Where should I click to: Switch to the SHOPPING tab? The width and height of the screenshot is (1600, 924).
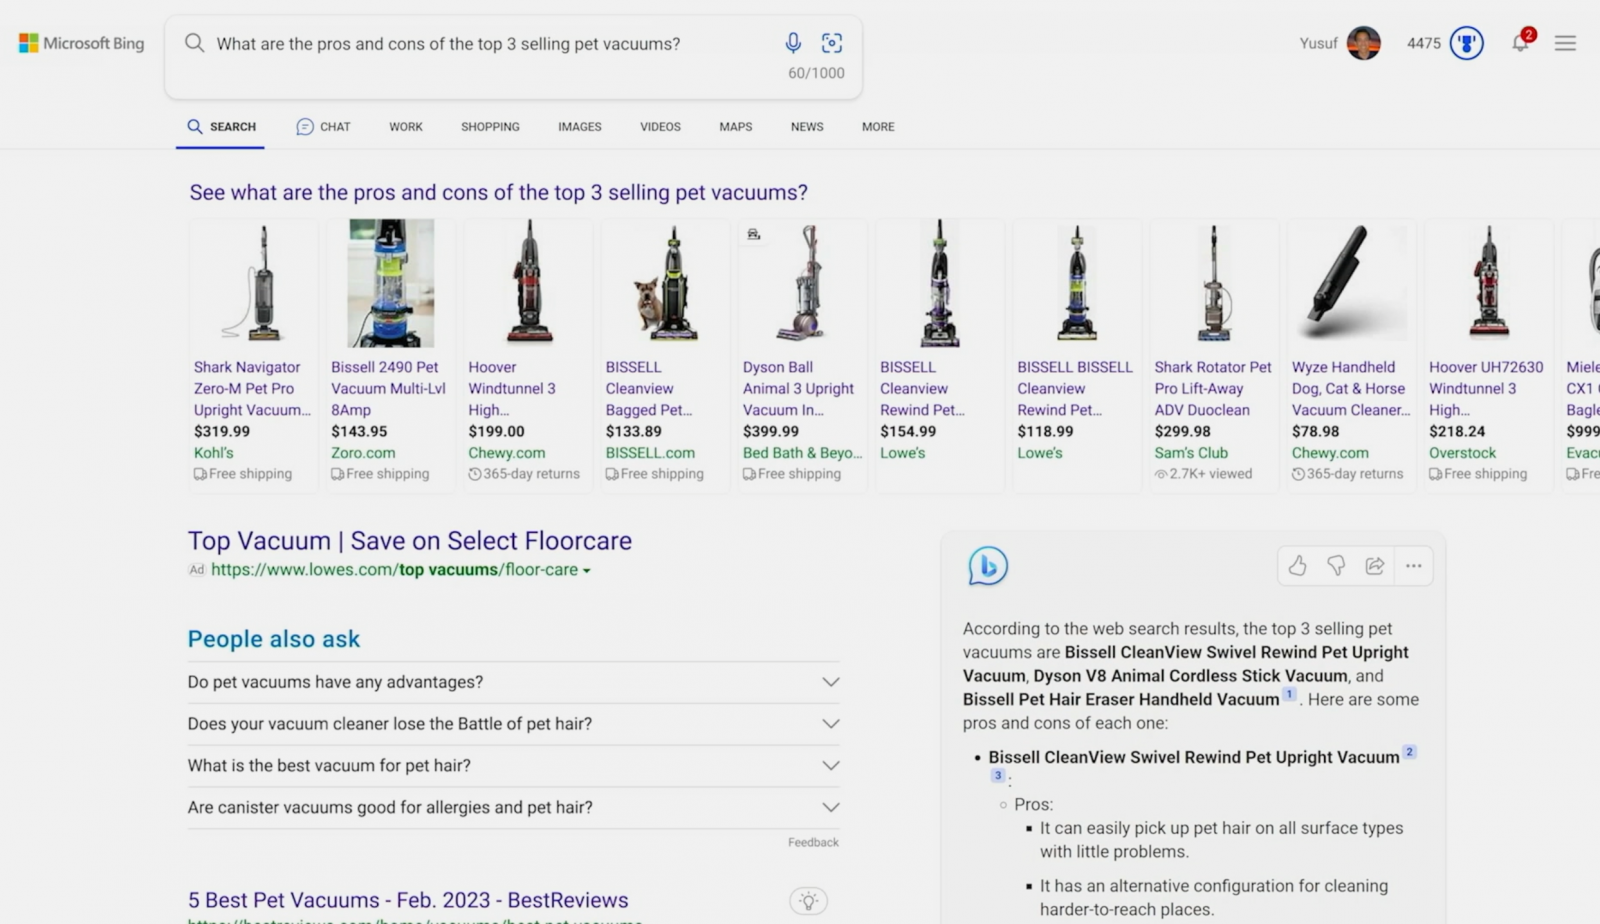(x=490, y=127)
